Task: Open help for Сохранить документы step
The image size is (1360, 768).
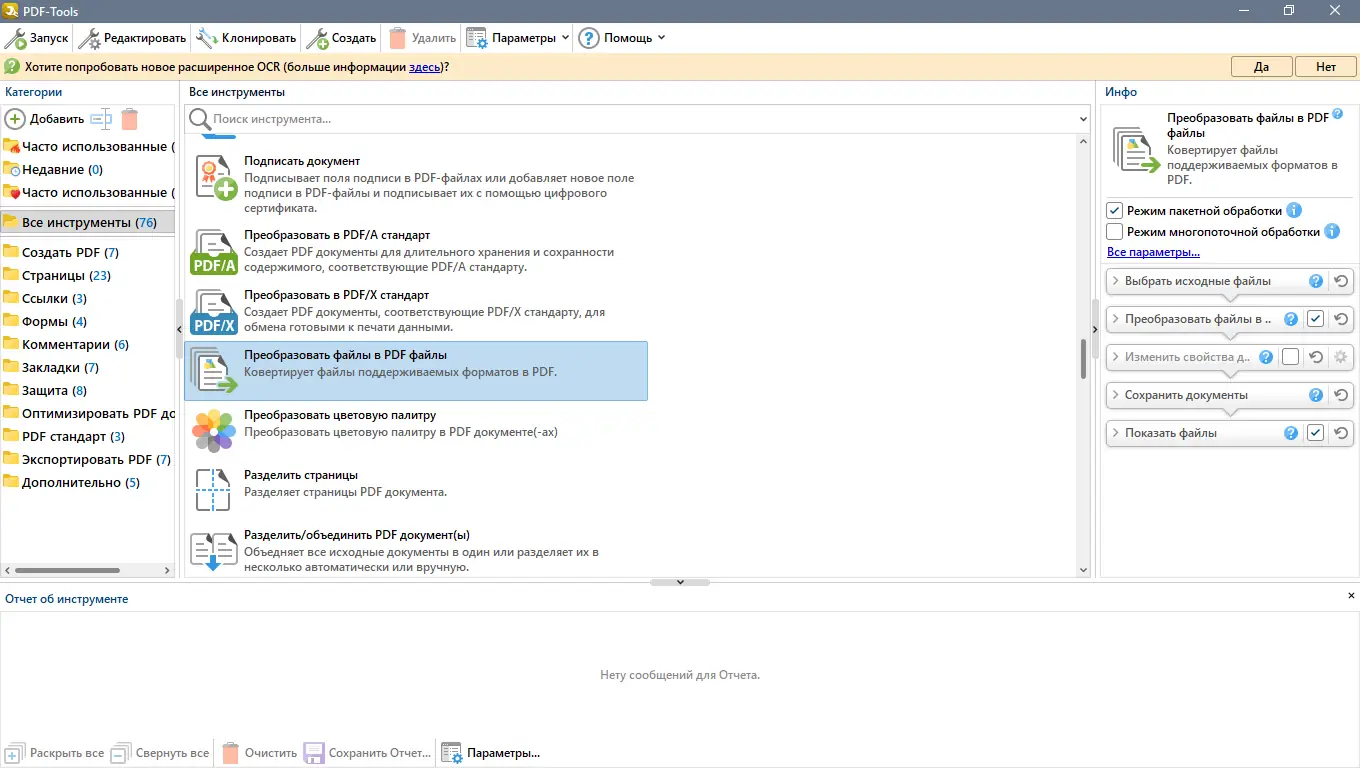Action: pos(1316,395)
